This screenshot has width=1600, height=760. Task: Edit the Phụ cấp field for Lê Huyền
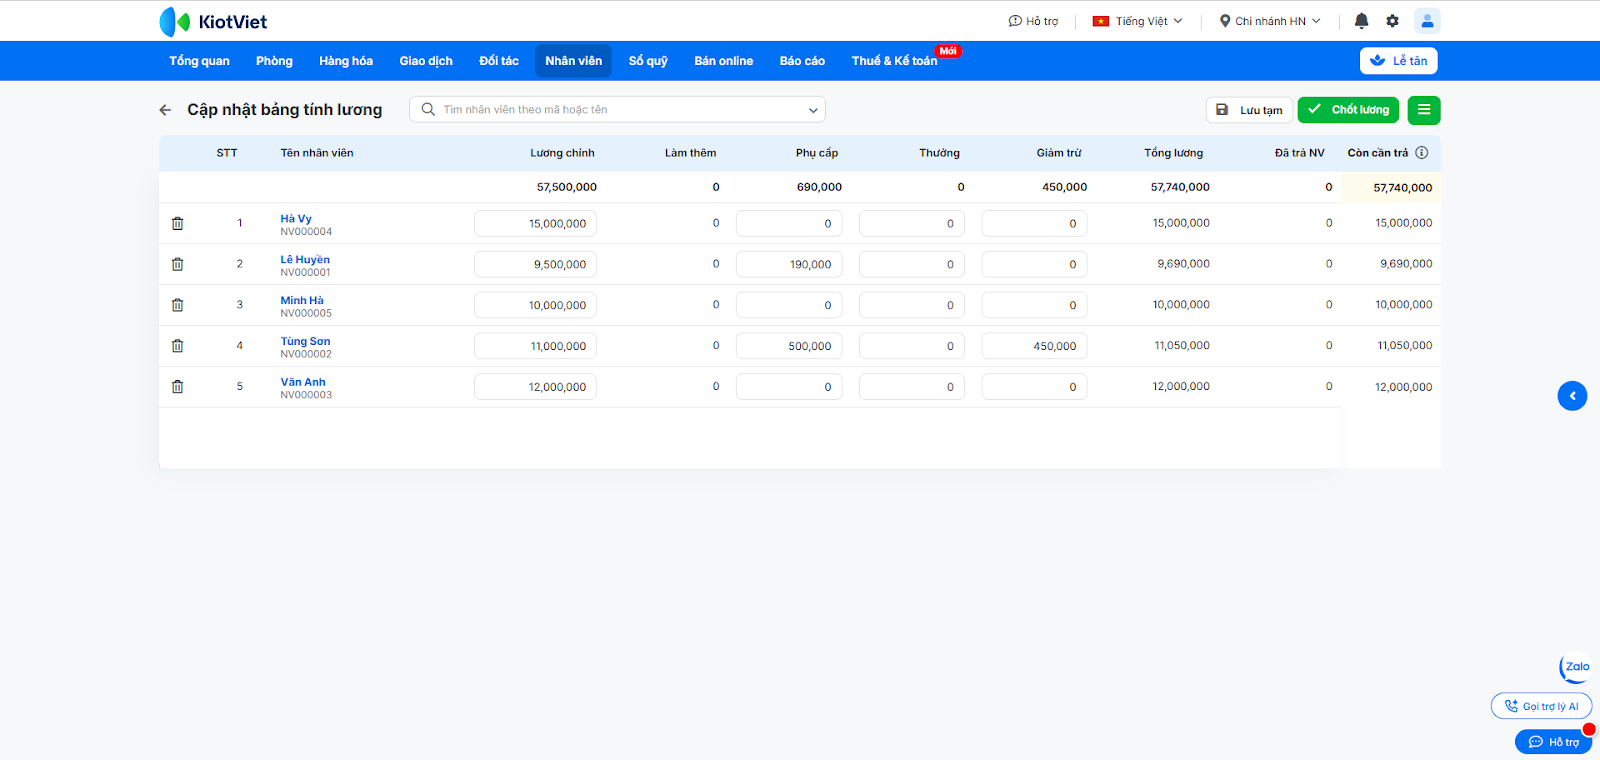point(789,265)
